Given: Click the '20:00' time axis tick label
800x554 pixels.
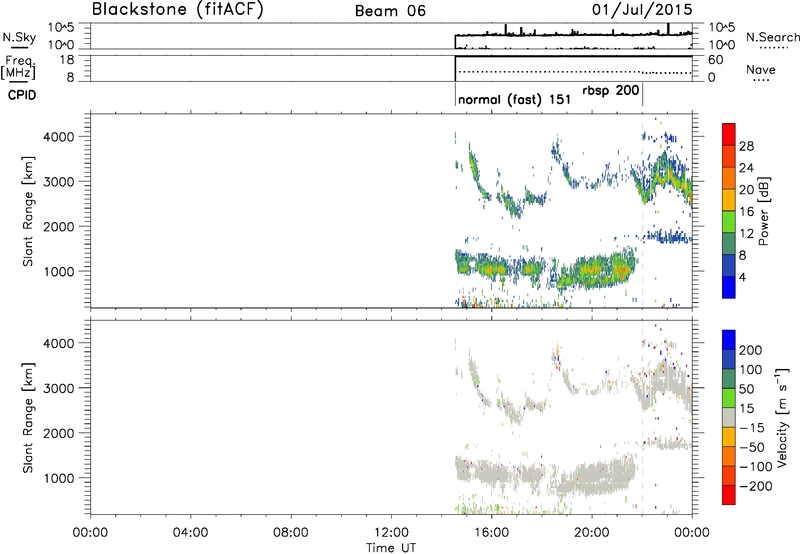Looking at the screenshot, I should [x=592, y=533].
